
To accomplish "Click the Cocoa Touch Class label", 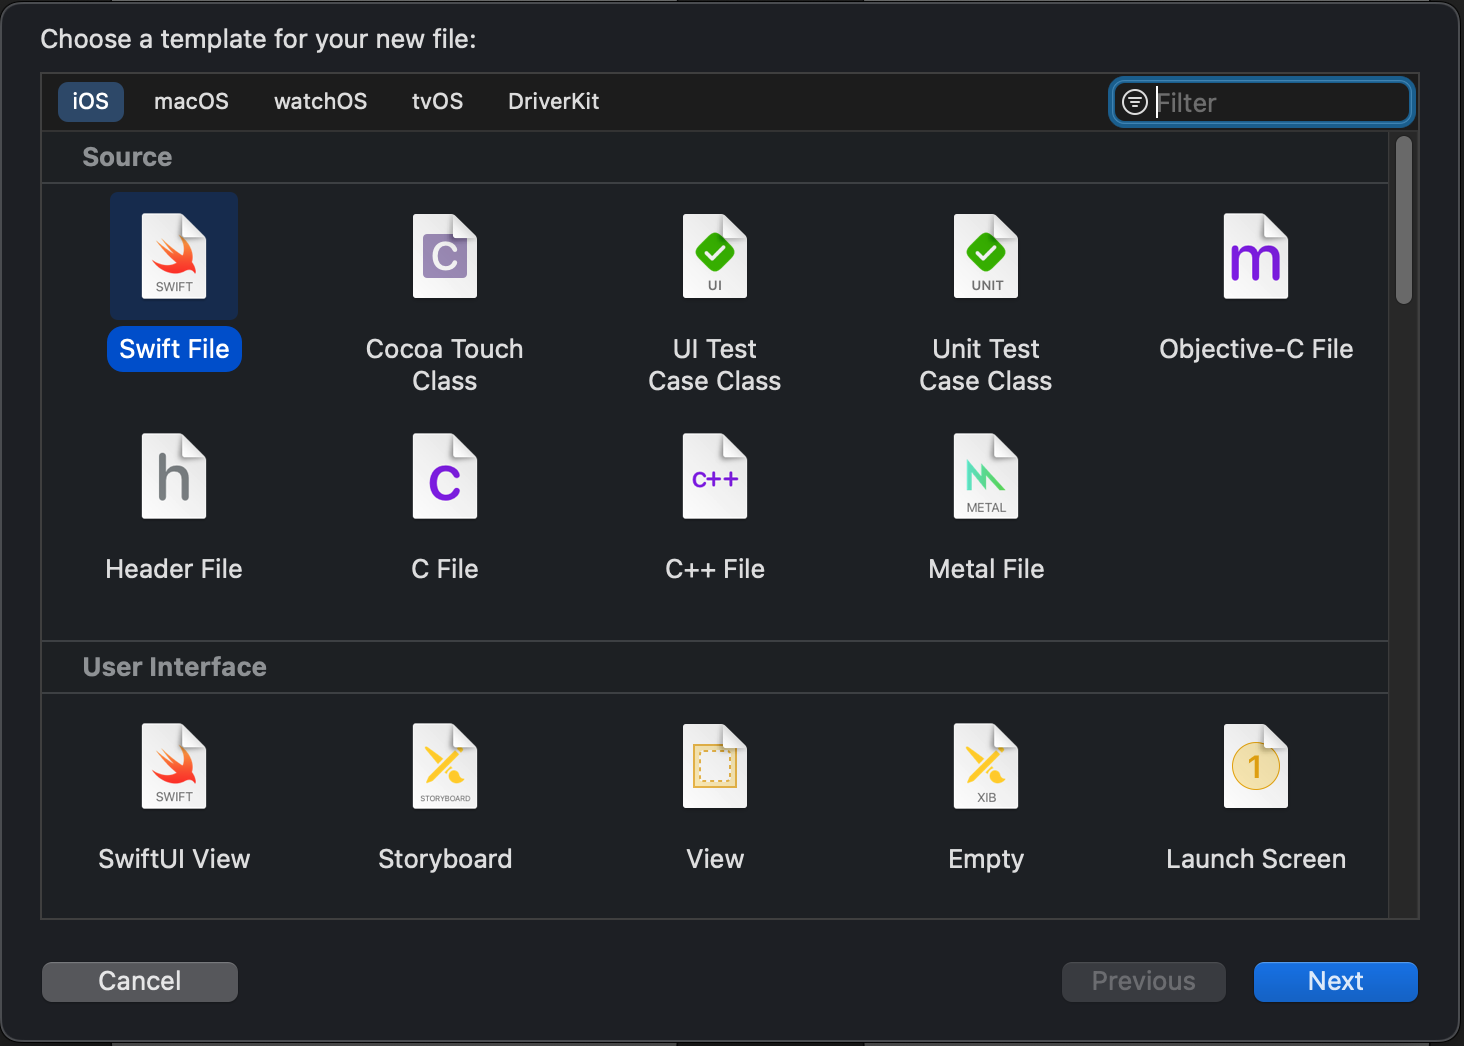I will point(445,365).
